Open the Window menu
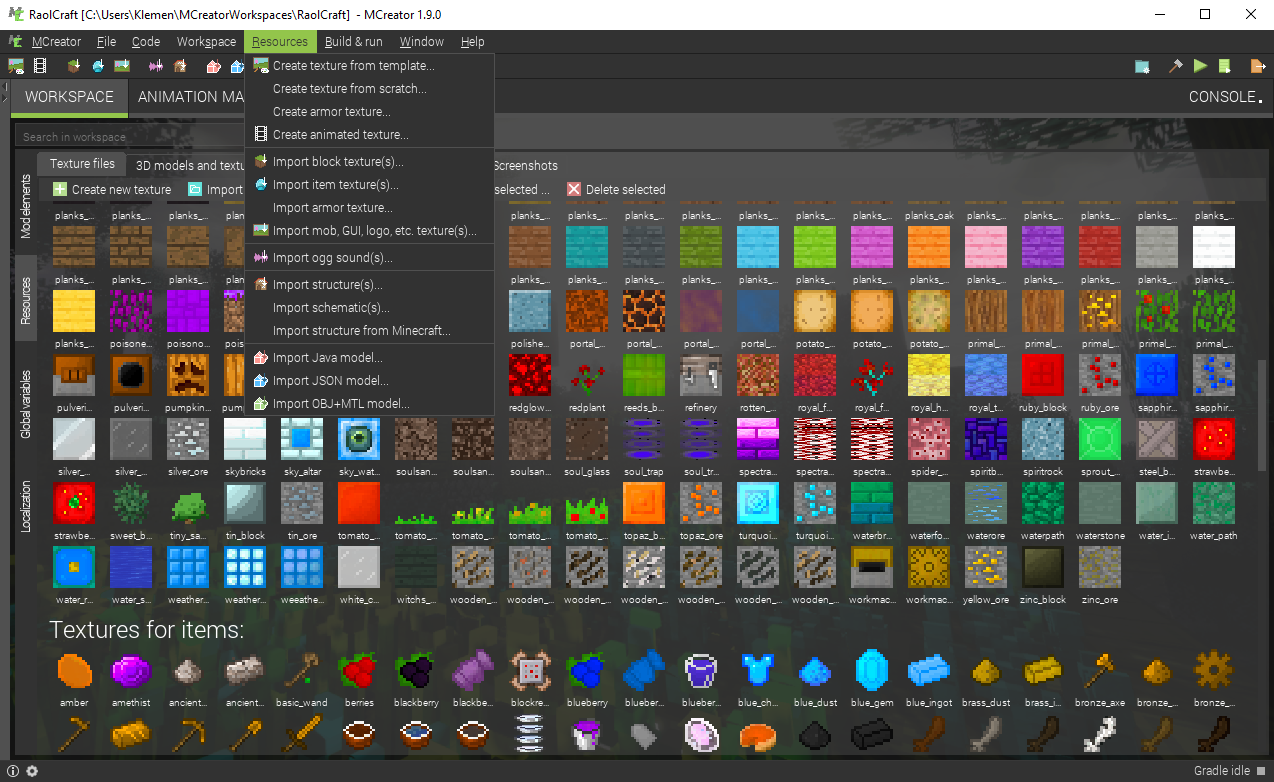This screenshot has width=1274, height=782. [421, 42]
